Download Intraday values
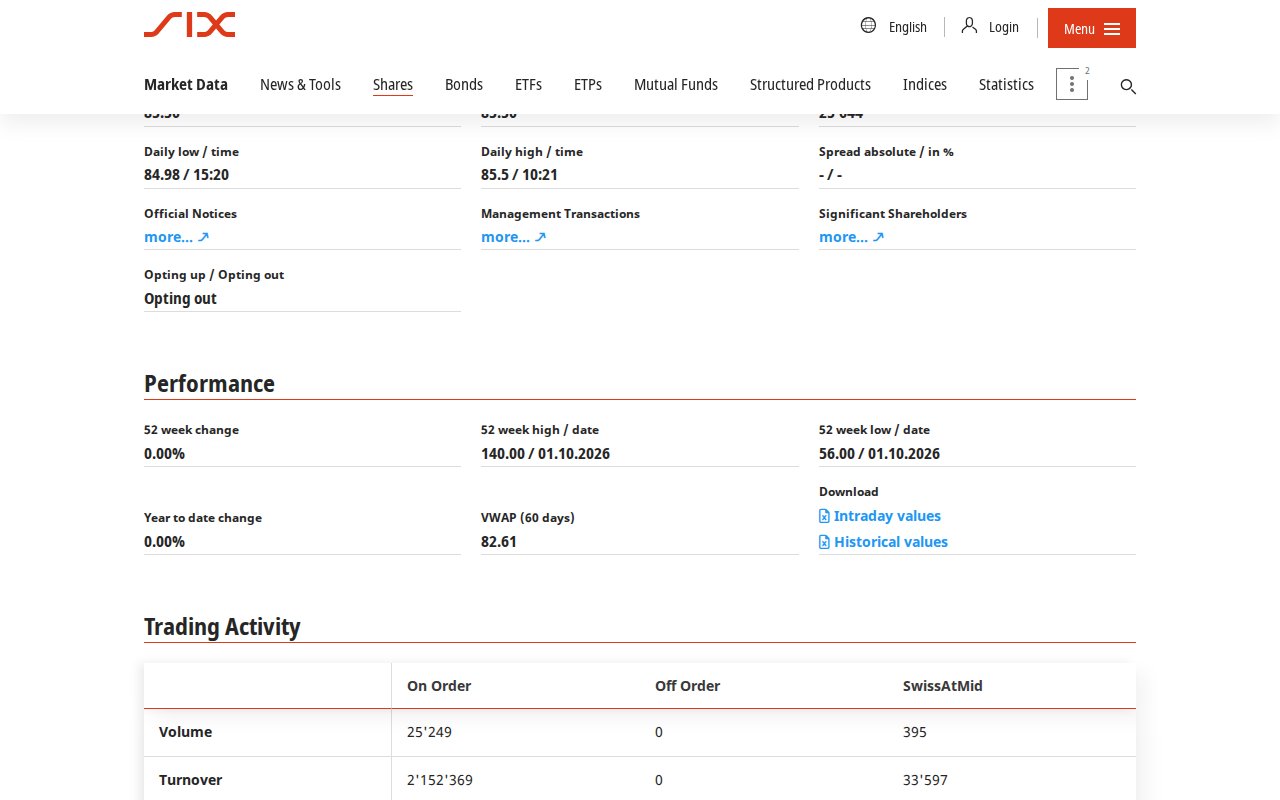The width and height of the screenshot is (1280, 800). (880, 516)
